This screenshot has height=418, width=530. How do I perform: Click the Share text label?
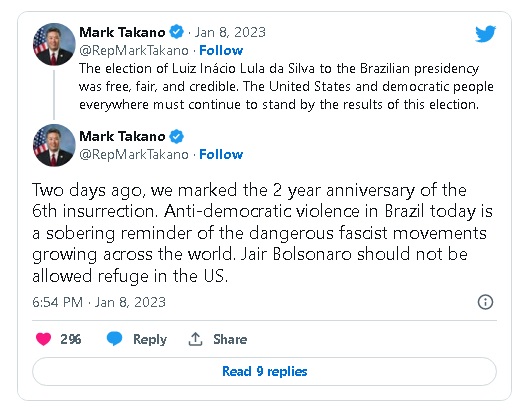(230, 339)
